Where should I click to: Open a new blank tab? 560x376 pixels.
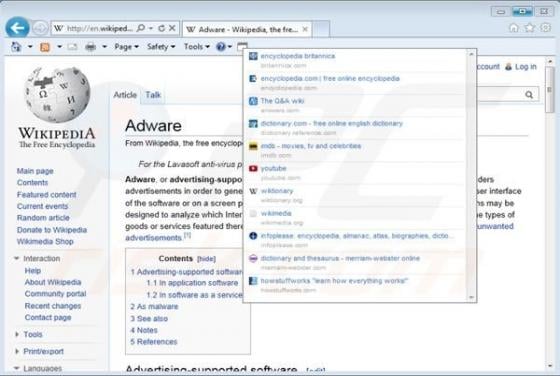tap(321, 29)
